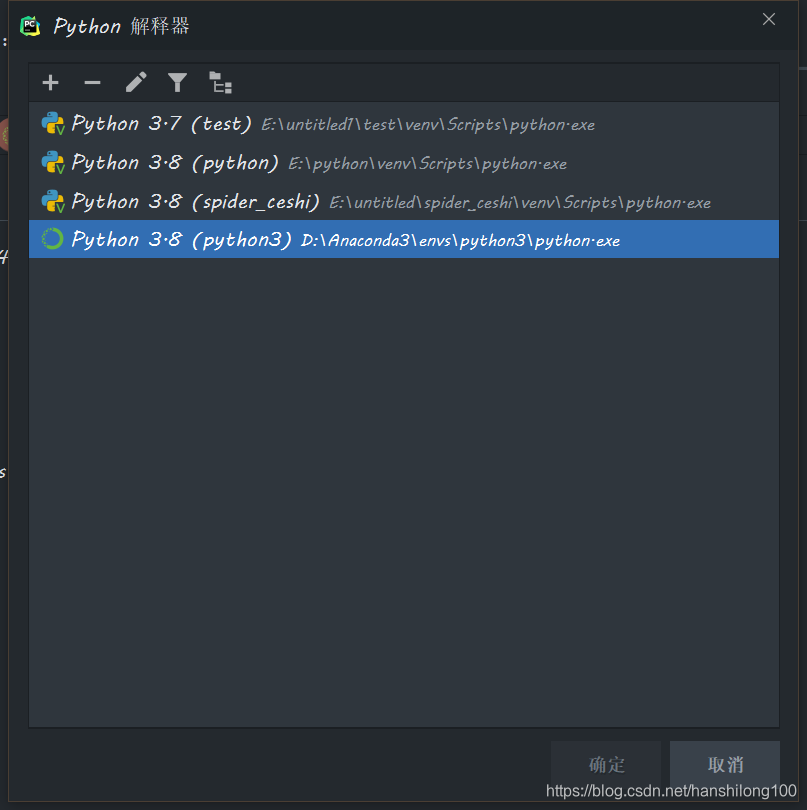This screenshot has width=807, height=810.
Task: Remove the selected interpreter
Action: tap(93, 83)
